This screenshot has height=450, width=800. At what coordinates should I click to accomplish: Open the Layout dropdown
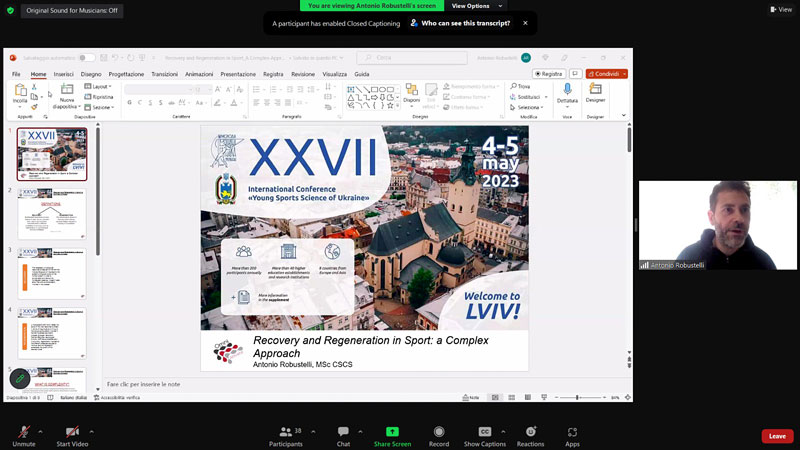coord(98,86)
